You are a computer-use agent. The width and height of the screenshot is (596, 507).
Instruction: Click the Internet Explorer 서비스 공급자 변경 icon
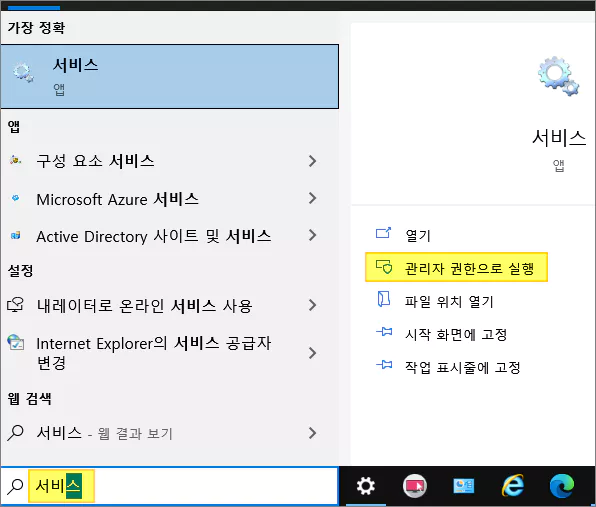(16, 342)
